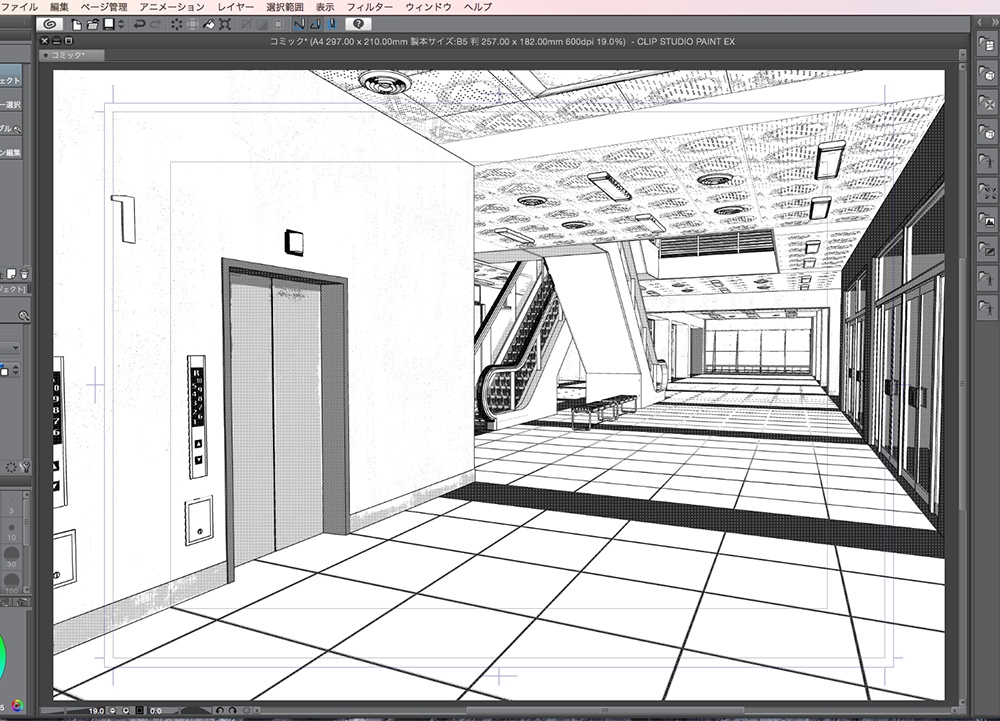Open the ヘルプ menu

click(478, 7)
